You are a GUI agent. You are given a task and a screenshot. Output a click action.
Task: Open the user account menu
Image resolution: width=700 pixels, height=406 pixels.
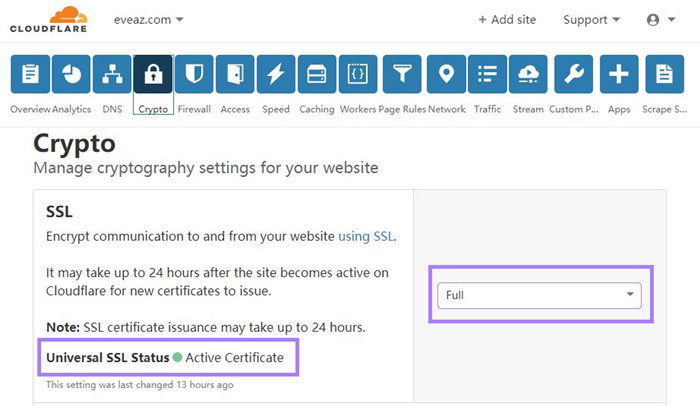click(661, 20)
